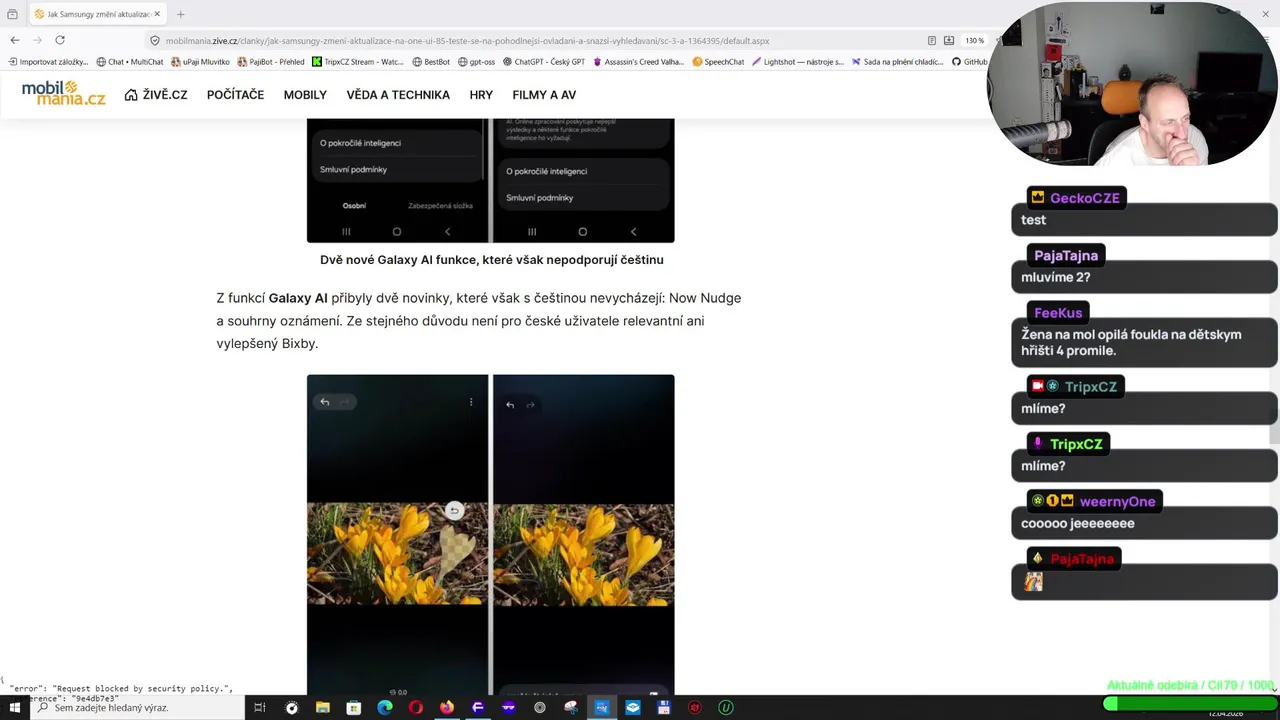Open TripxCZ Stream bookmark

(x=358, y=62)
